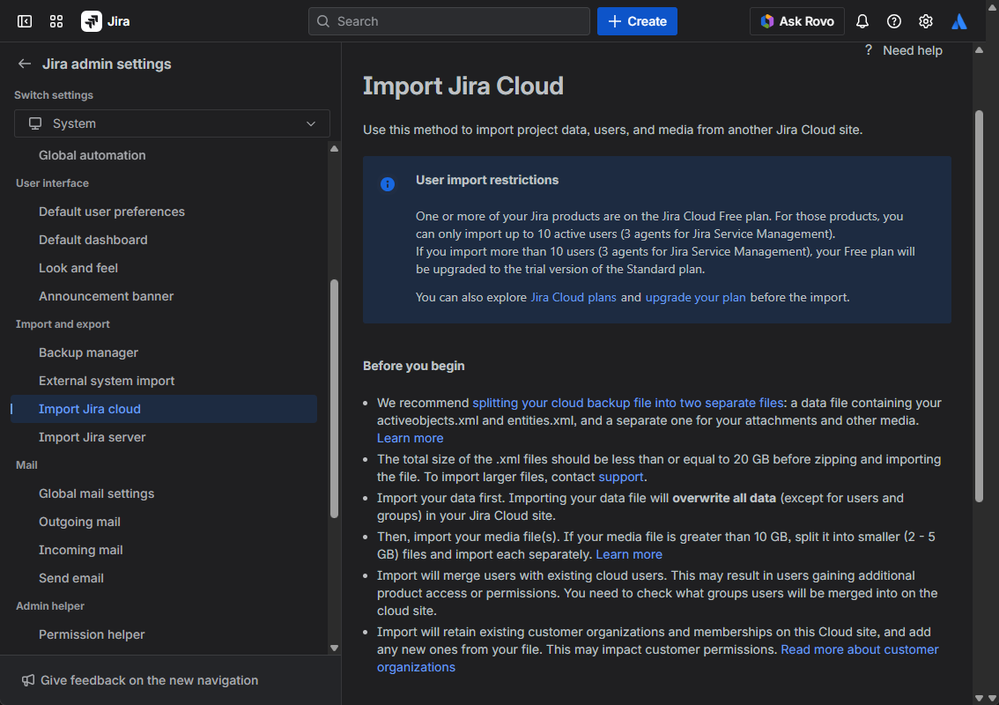Click Learn more after attachments and other media
Viewport: 999px width, 705px height.
pyautogui.click(x=410, y=438)
